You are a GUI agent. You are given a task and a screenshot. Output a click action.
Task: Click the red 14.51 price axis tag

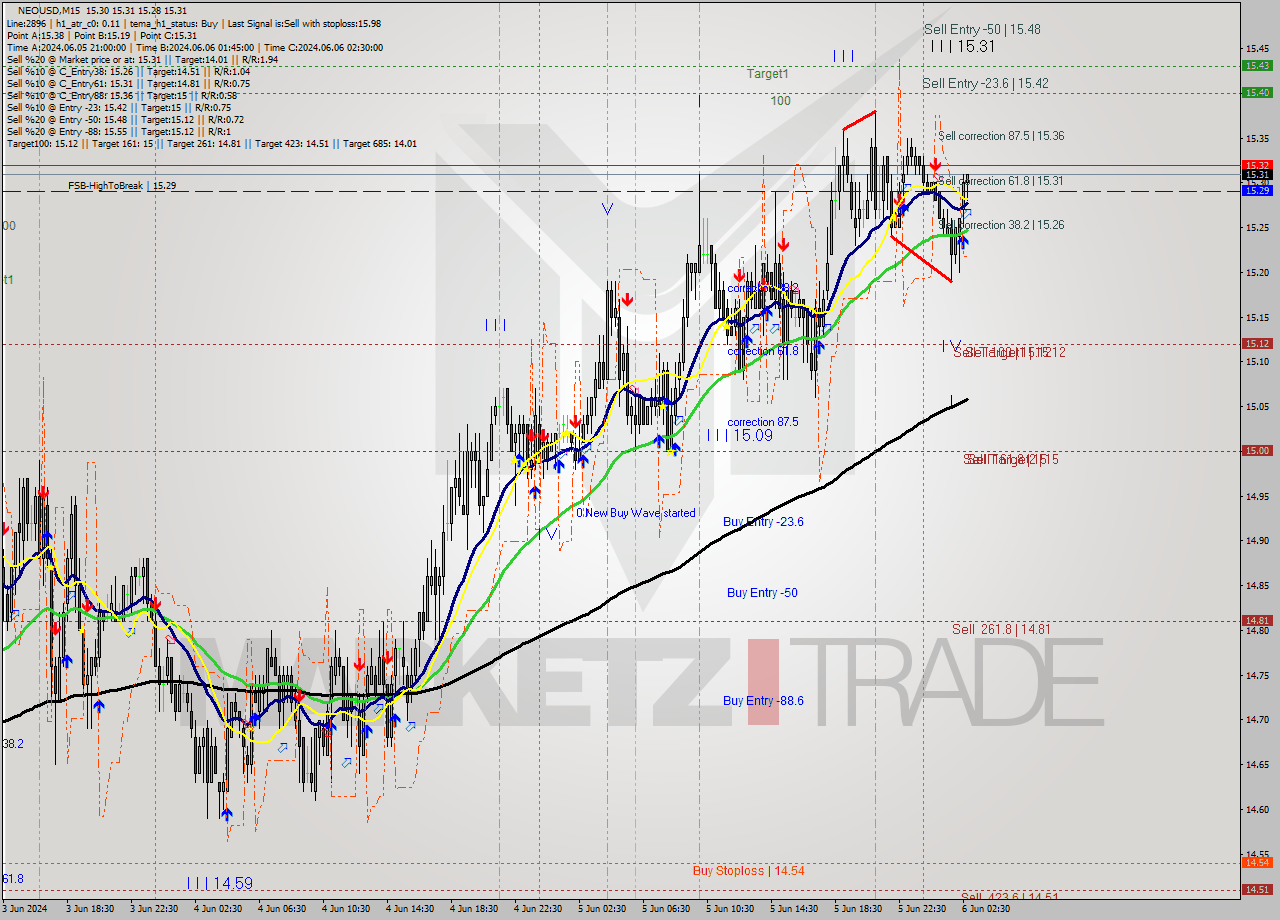click(x=1257, y=889)
